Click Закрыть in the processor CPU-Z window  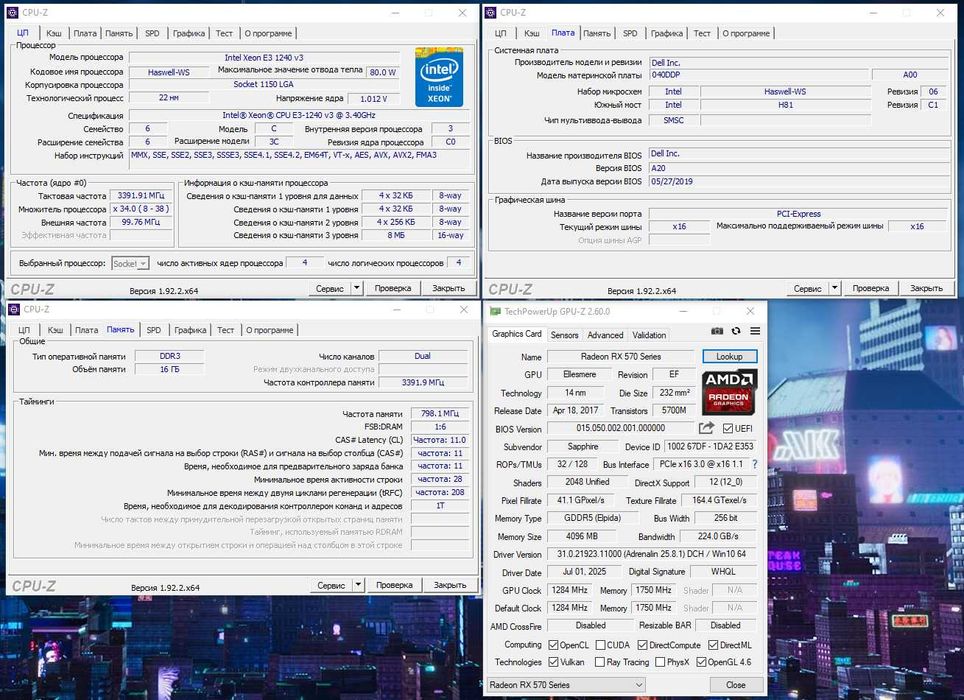coord(448,288)
